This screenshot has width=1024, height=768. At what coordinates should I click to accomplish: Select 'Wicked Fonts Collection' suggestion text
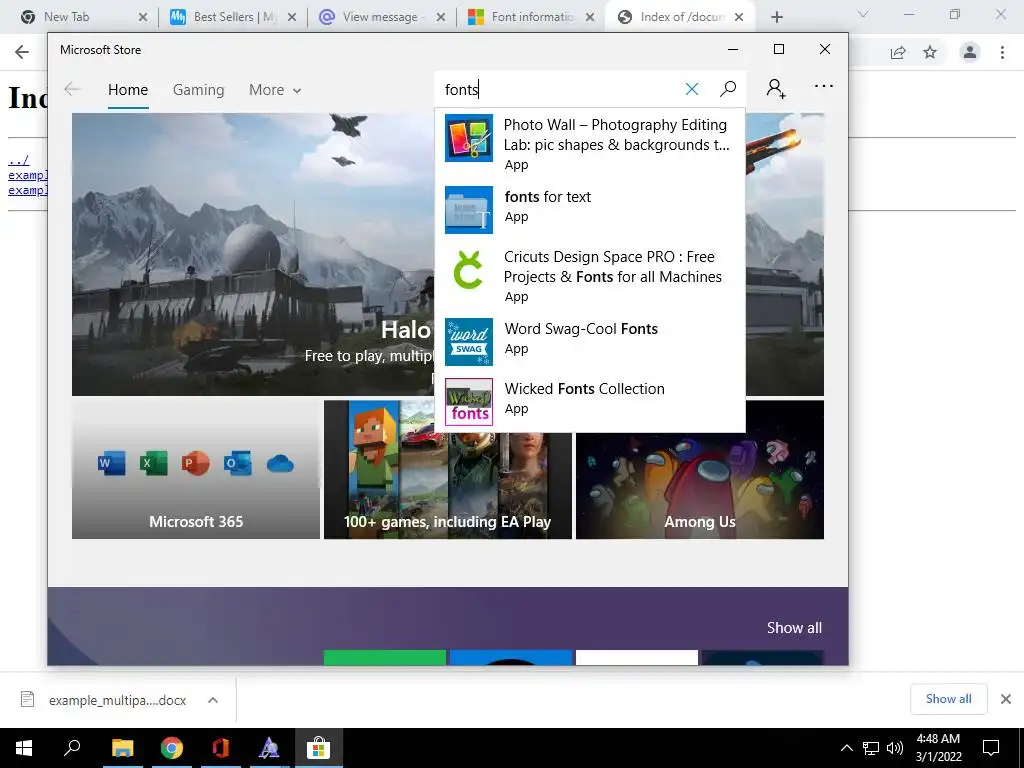(x=584, y=389)
